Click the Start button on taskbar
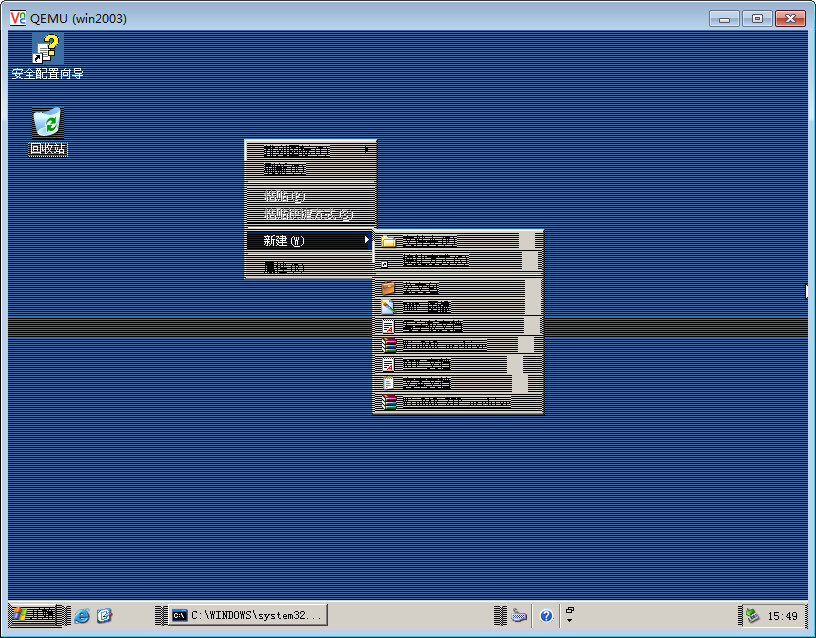816x638 pixels. [x=35, y=615]
